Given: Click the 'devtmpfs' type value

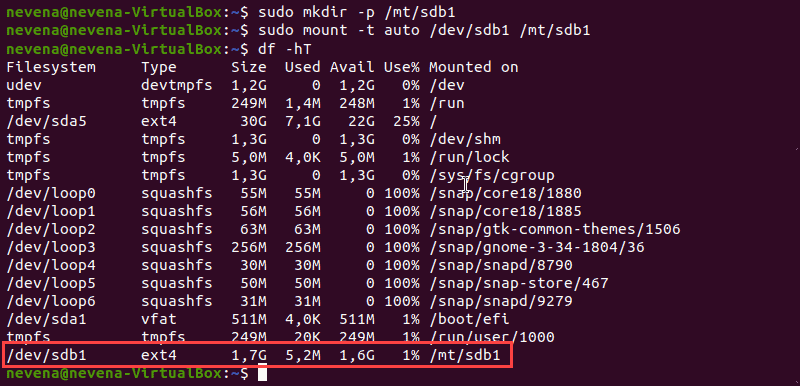Looking at the screenshot, I should [177, 85].
